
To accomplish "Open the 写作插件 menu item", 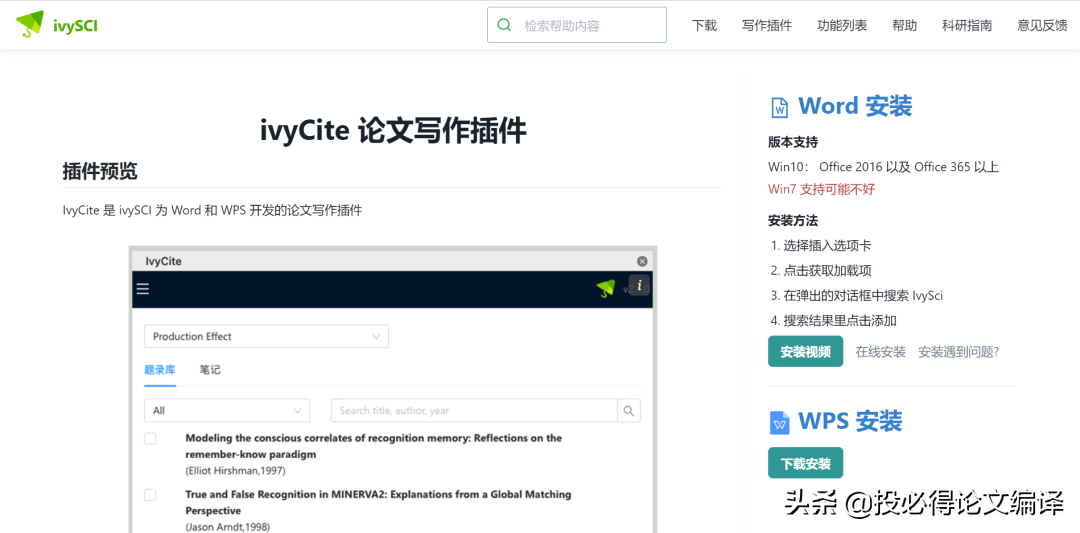I will pos(767,25).
